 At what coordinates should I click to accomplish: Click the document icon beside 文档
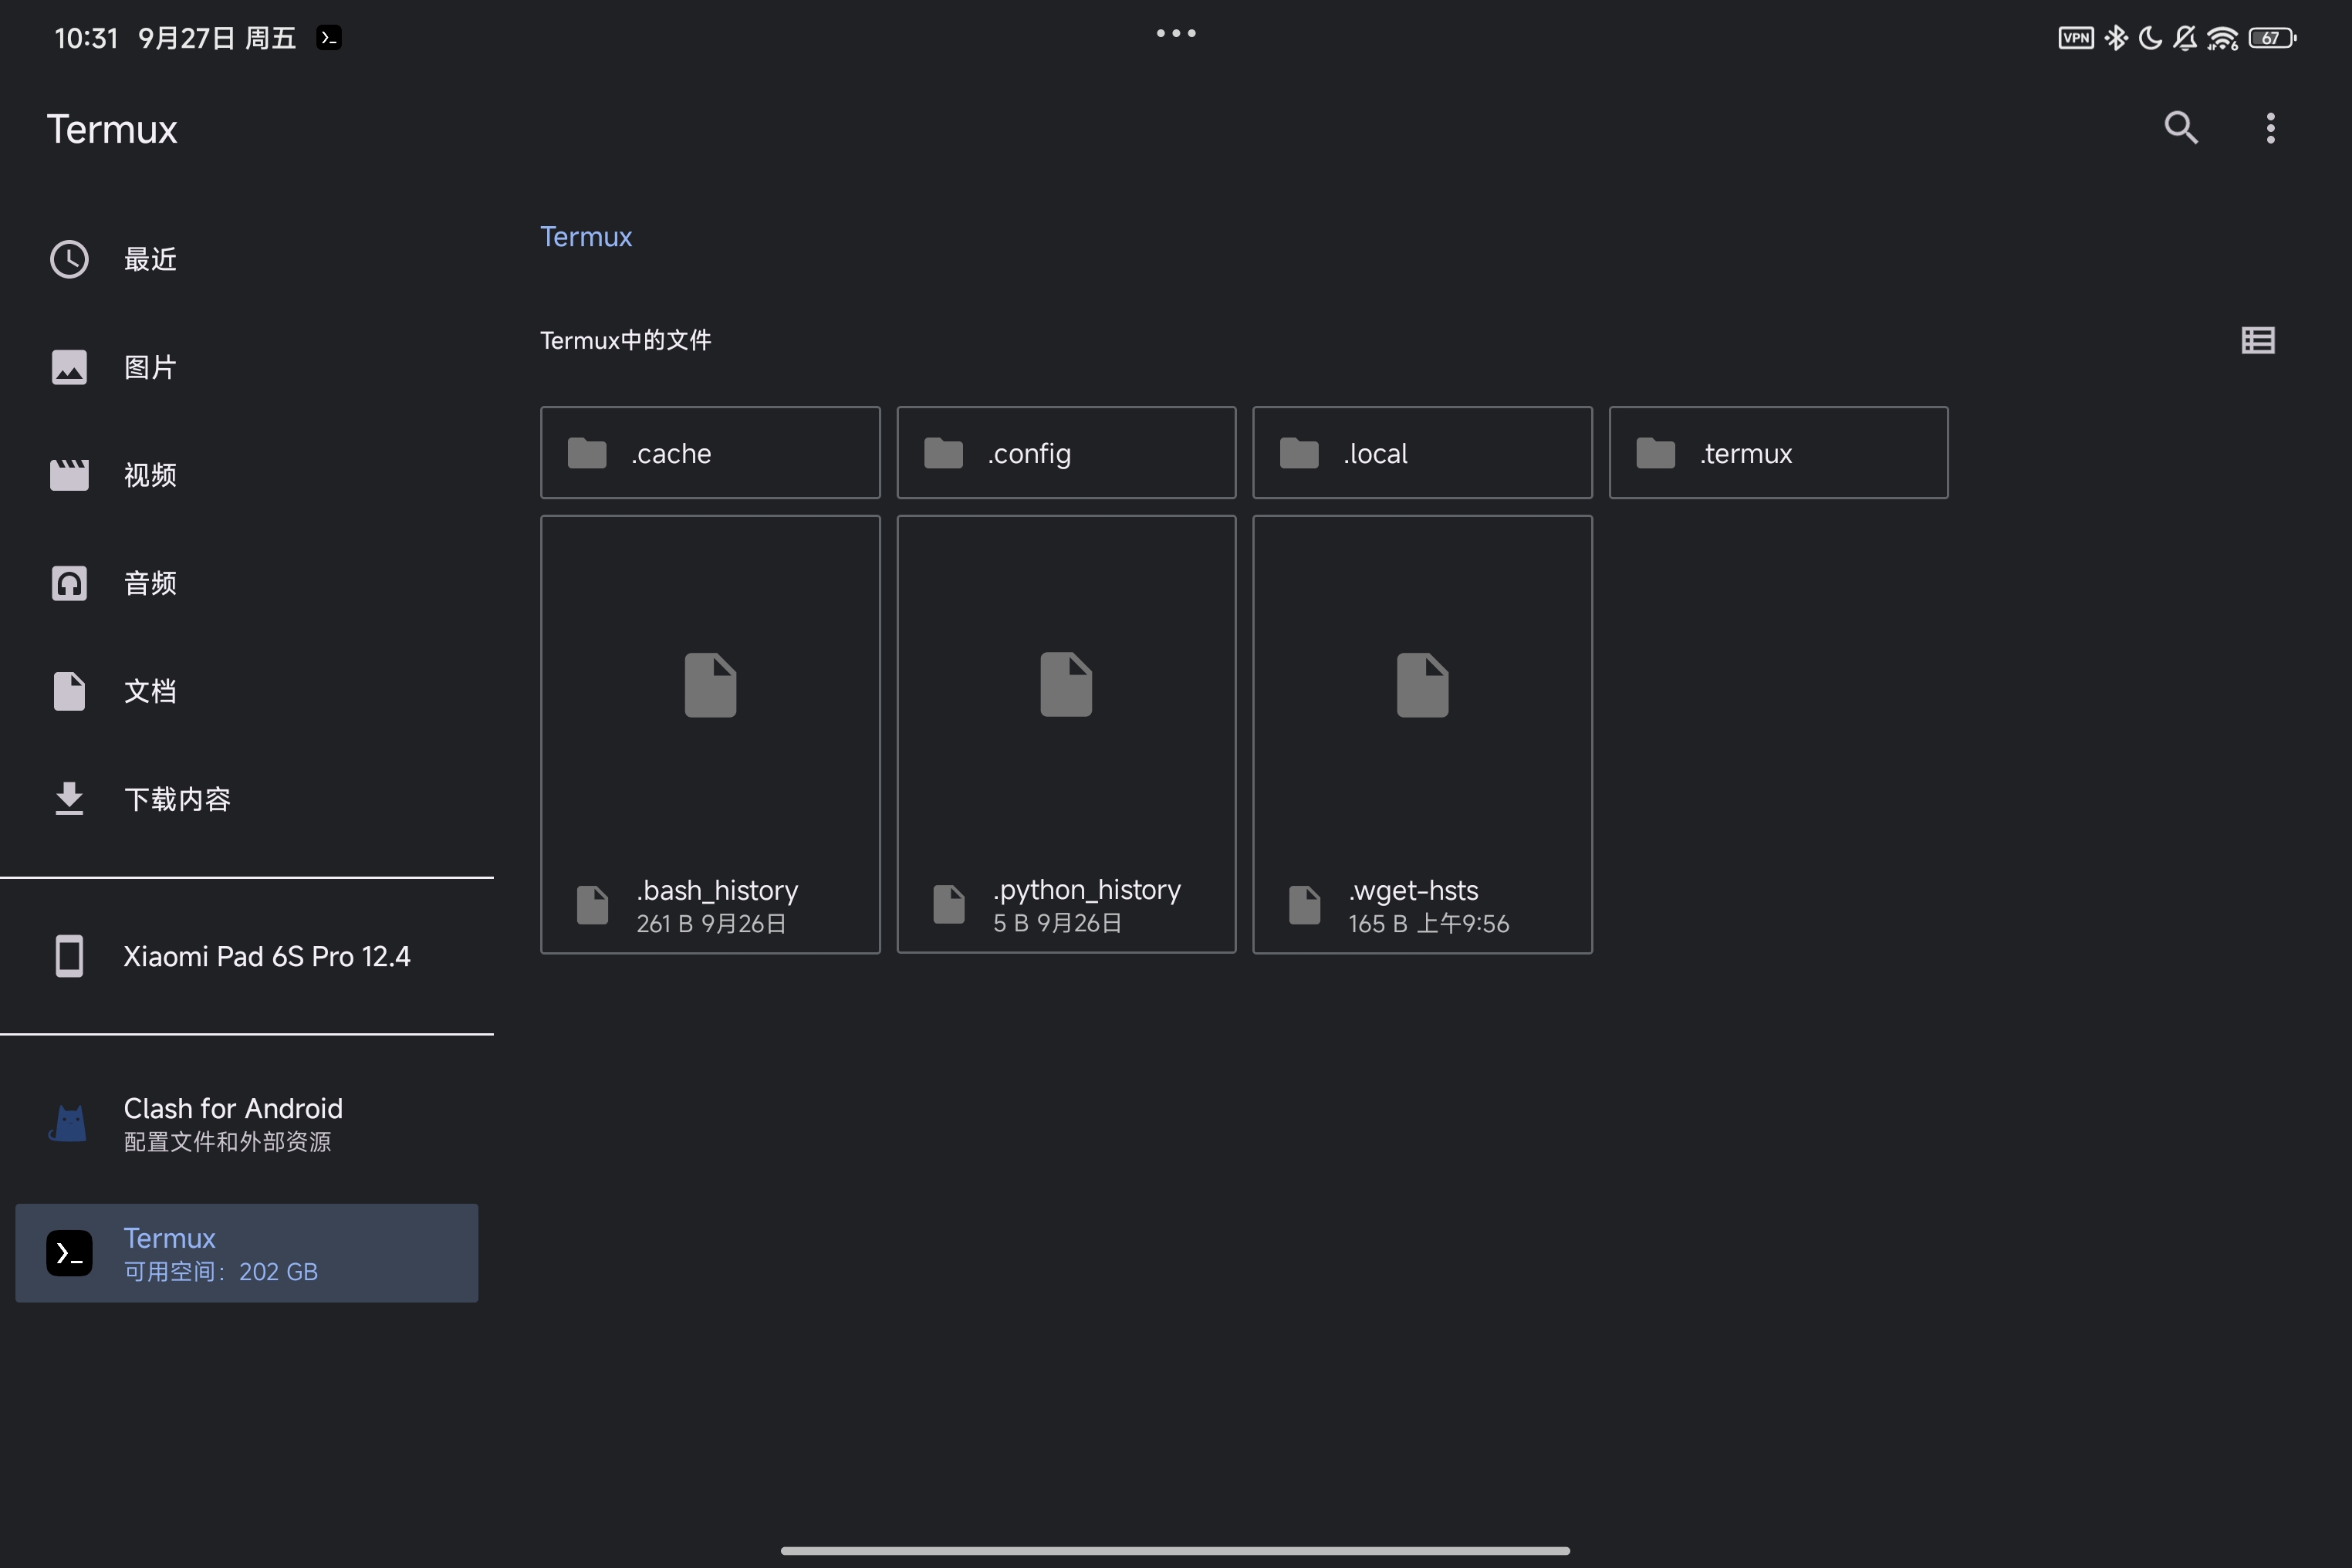pos(69,691)
